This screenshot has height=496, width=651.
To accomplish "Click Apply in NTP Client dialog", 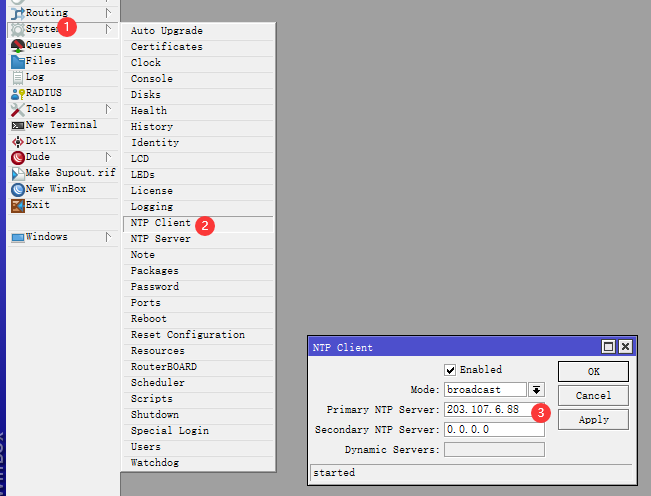I will 593,420.
